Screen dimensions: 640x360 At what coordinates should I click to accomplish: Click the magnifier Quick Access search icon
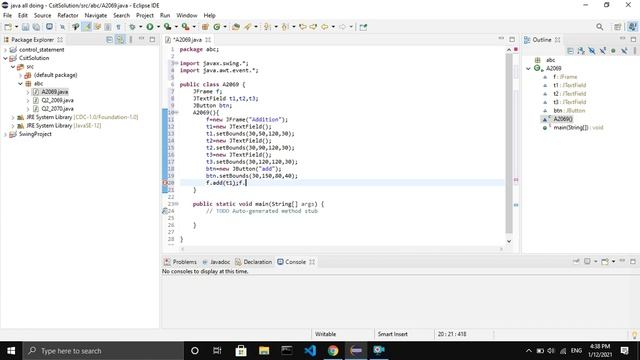(600, 27)
